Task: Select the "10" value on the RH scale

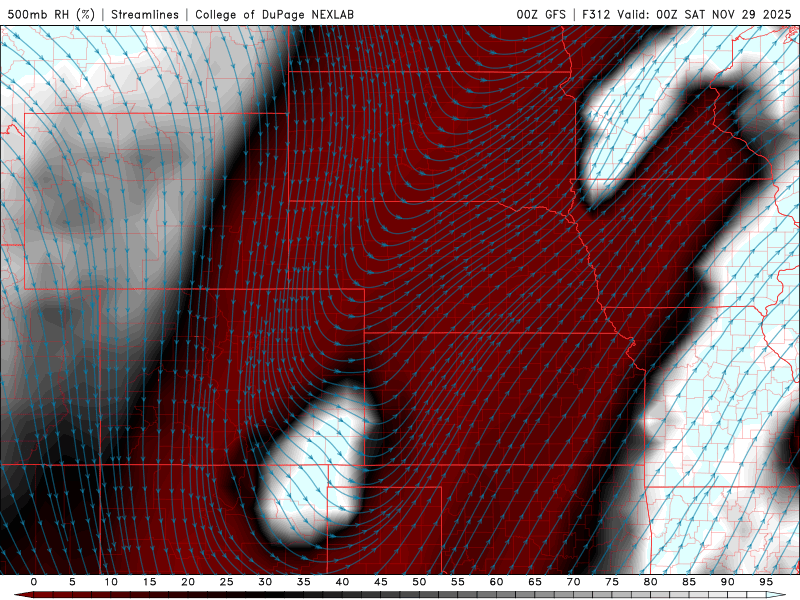Action: click(111, 582)
